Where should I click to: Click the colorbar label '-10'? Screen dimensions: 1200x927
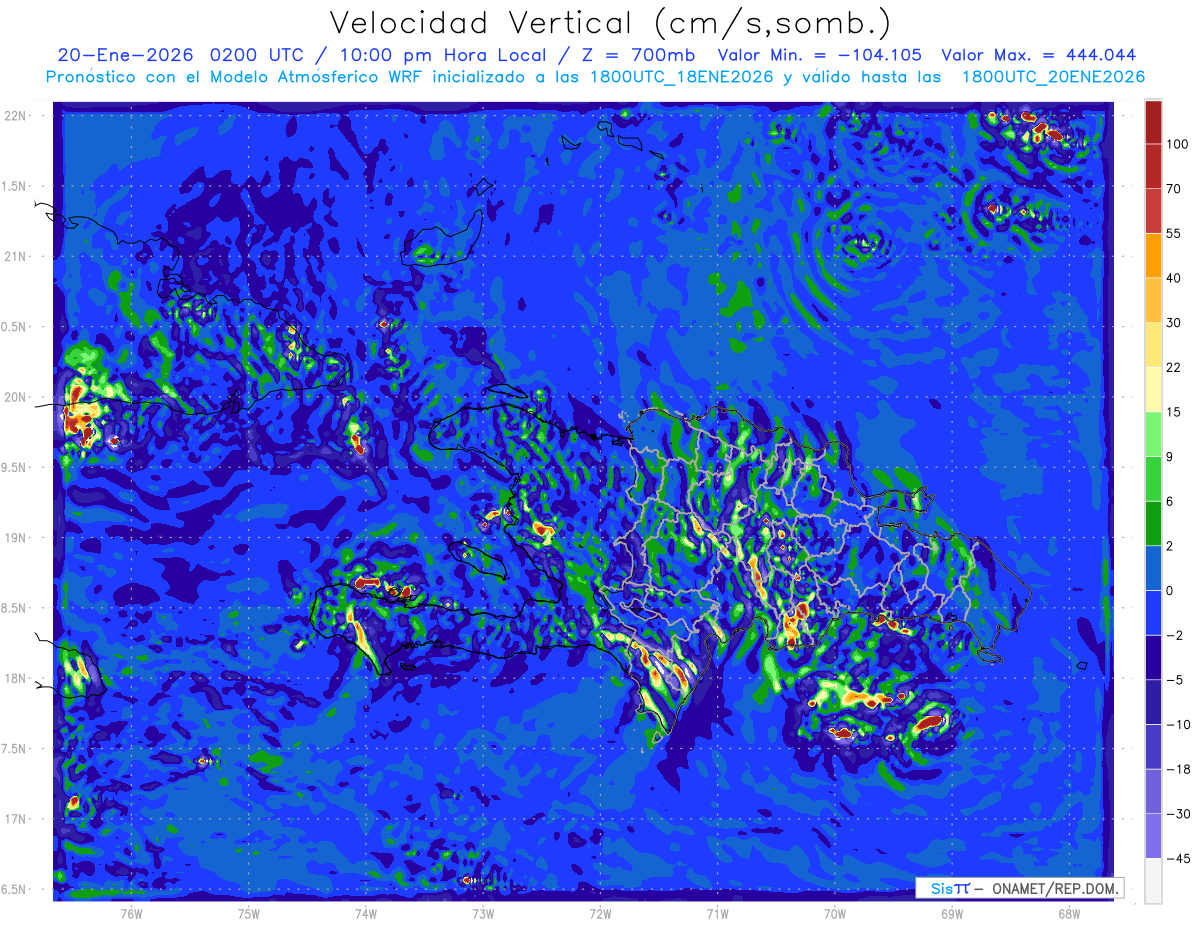pos(1177,724)
